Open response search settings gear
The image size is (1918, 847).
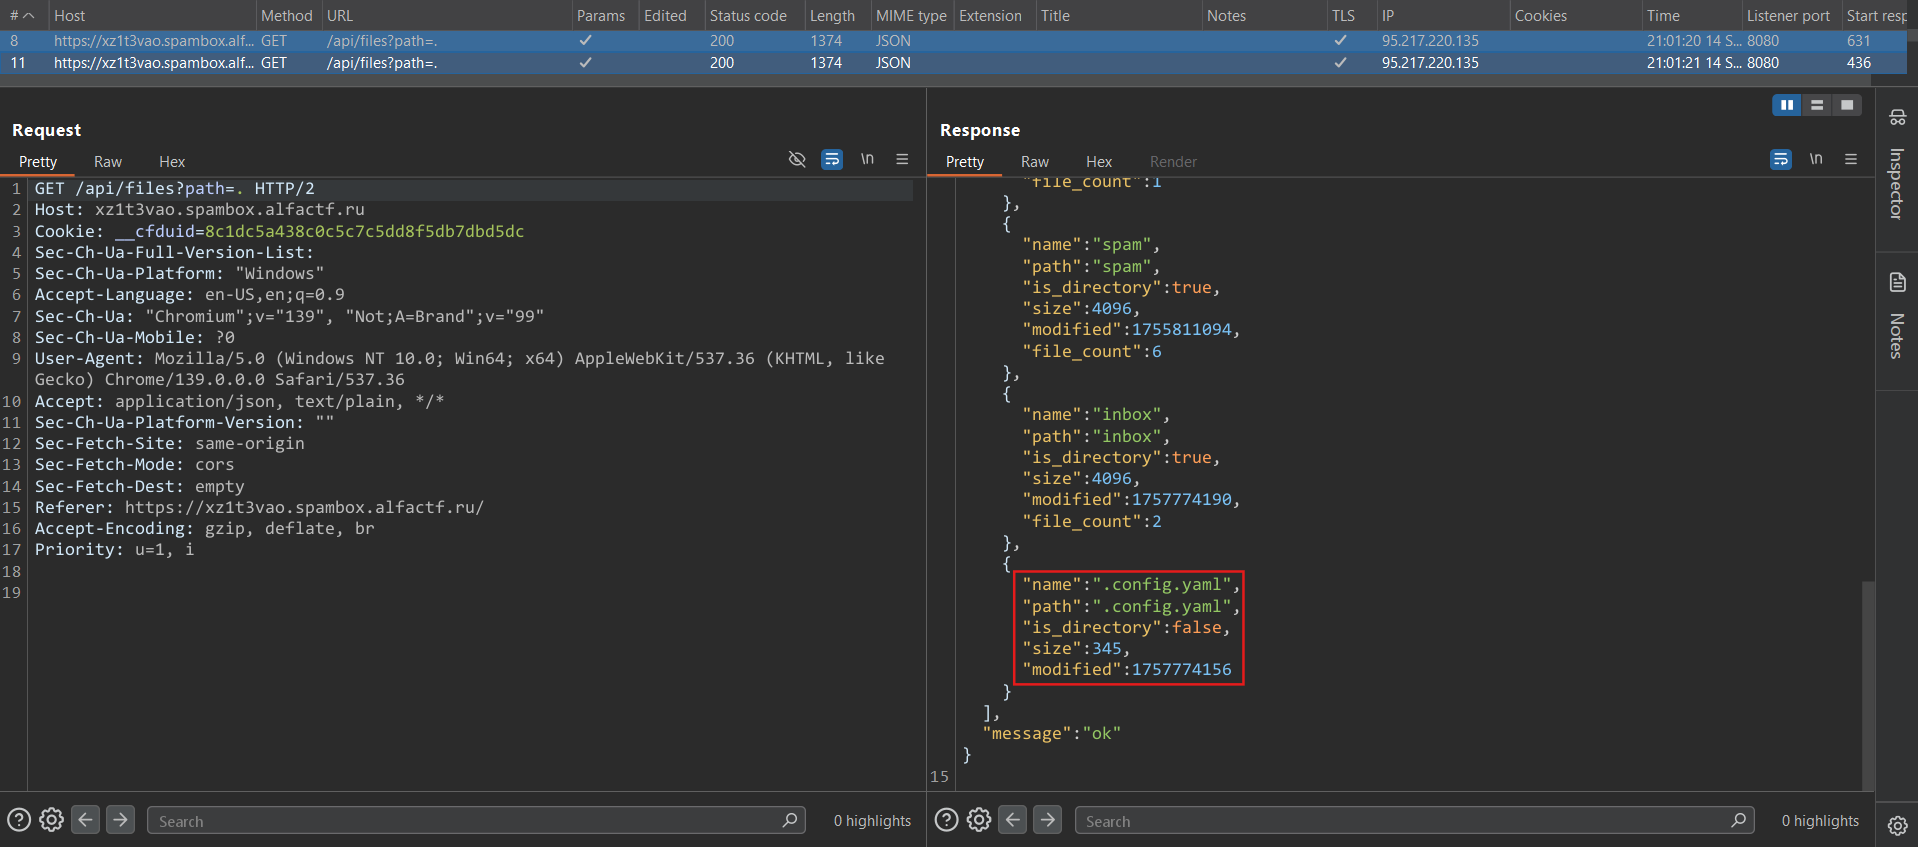(979, 820)
